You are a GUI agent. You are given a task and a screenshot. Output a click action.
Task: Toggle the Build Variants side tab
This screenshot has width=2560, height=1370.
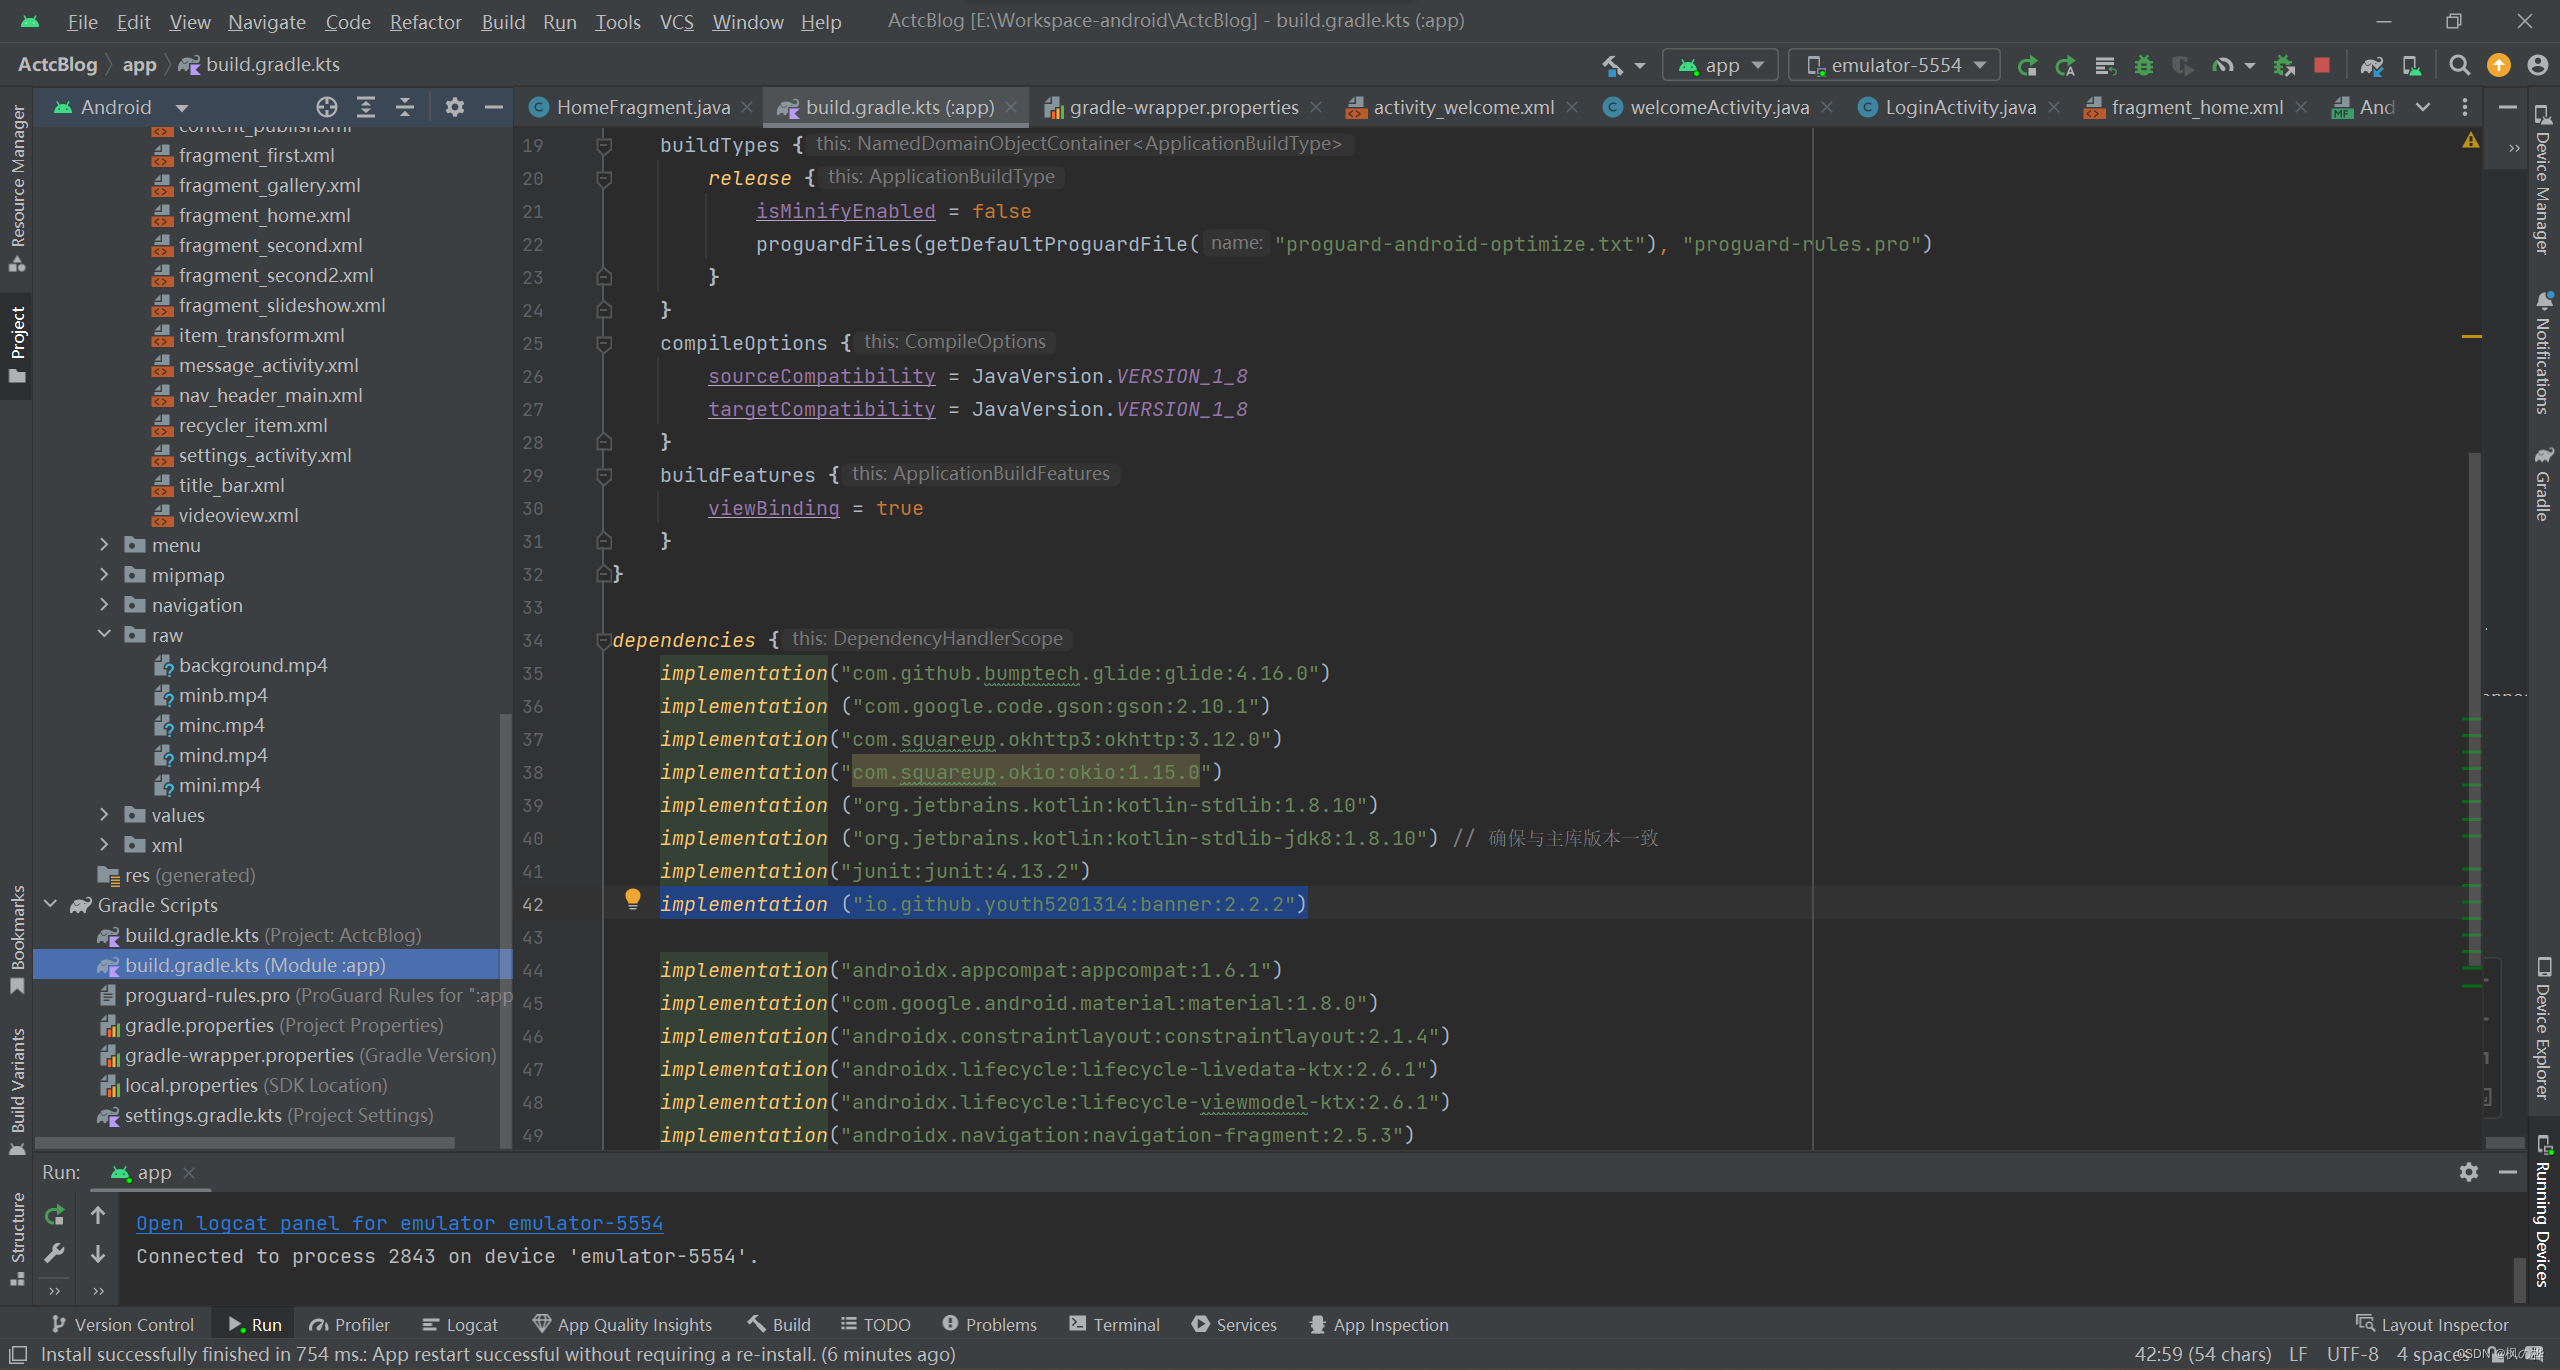click(x=17, y=1090)
